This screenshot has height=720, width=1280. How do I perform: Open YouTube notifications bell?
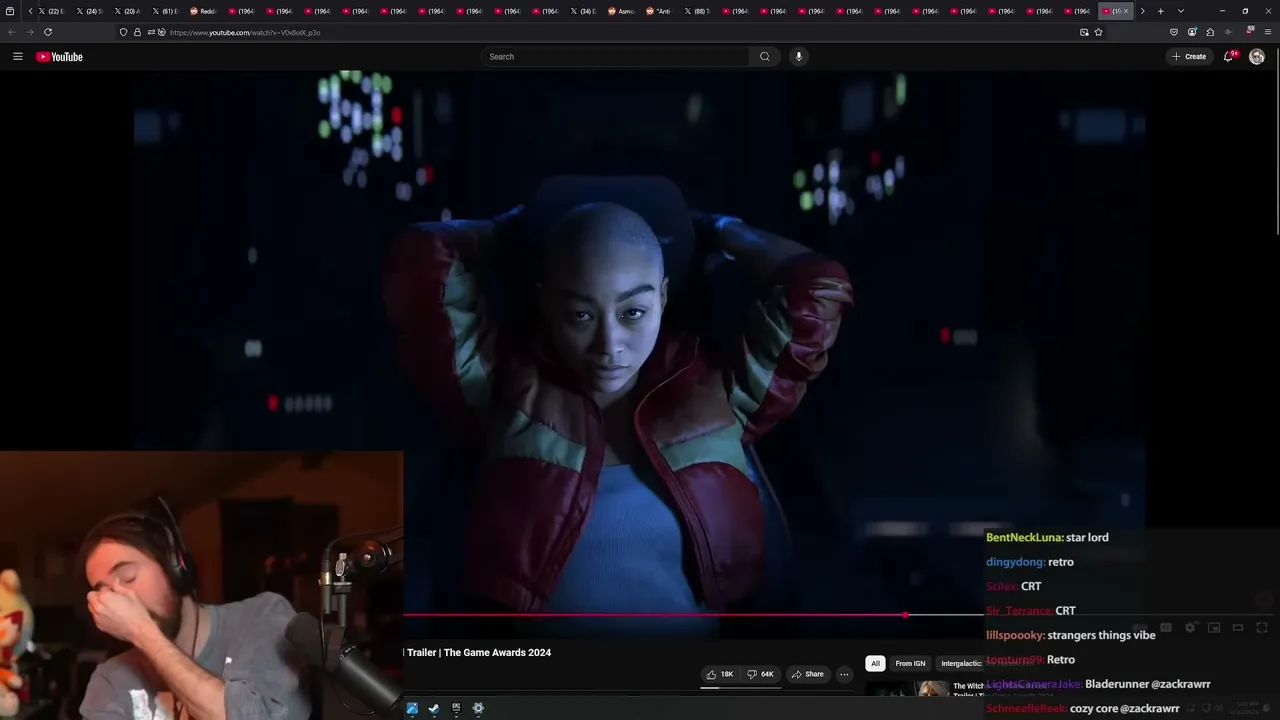click(1229, 57)
